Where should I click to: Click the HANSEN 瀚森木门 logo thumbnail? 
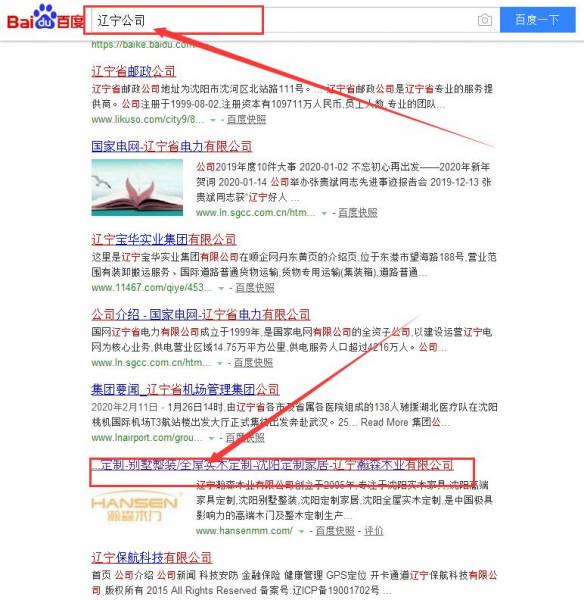pyautogui.click(x=137, y=507)
